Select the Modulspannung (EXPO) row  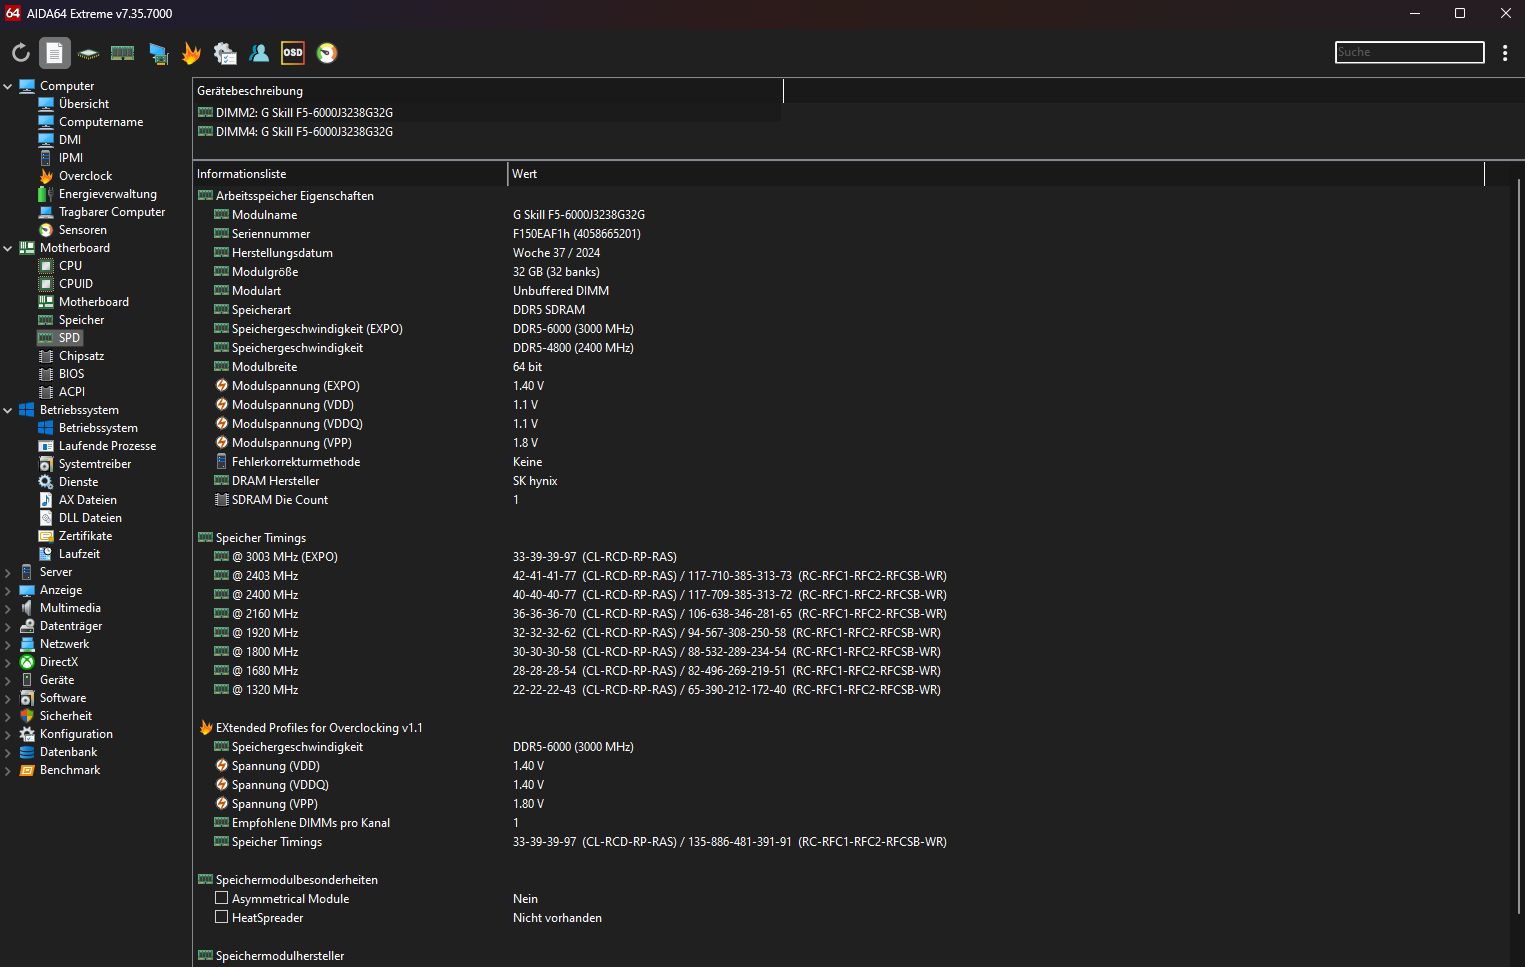850,386
